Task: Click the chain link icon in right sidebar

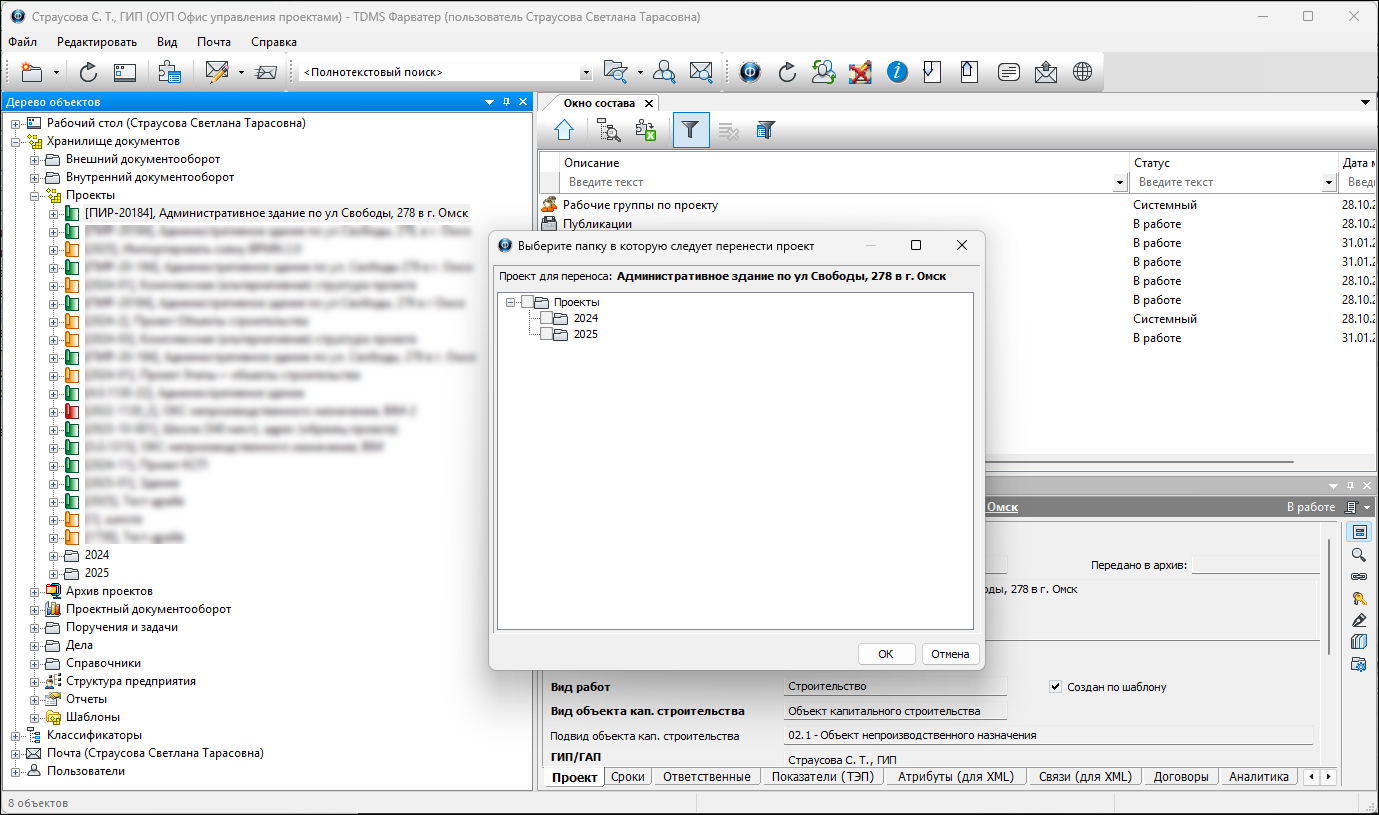Action: tap(1358, 576)
